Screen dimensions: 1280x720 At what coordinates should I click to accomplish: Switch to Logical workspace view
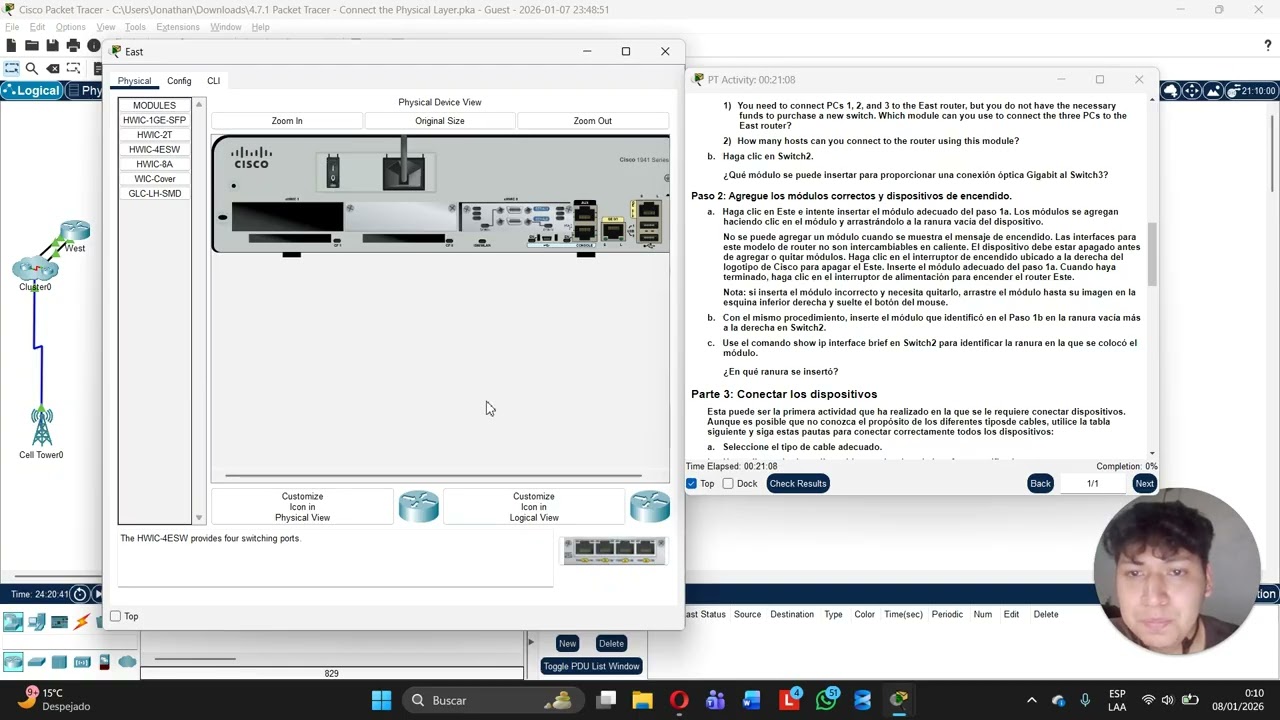[x=31, y=90]
